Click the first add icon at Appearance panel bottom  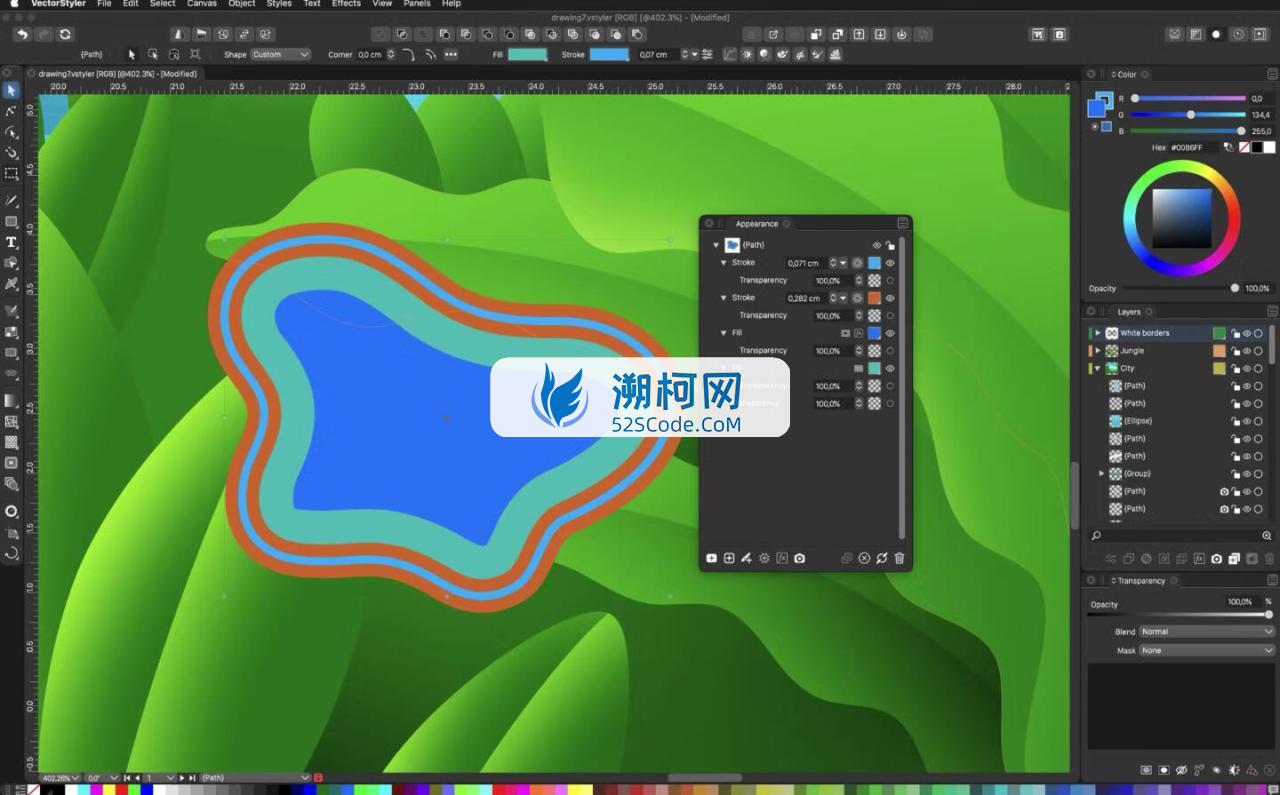tap(711, 558)
